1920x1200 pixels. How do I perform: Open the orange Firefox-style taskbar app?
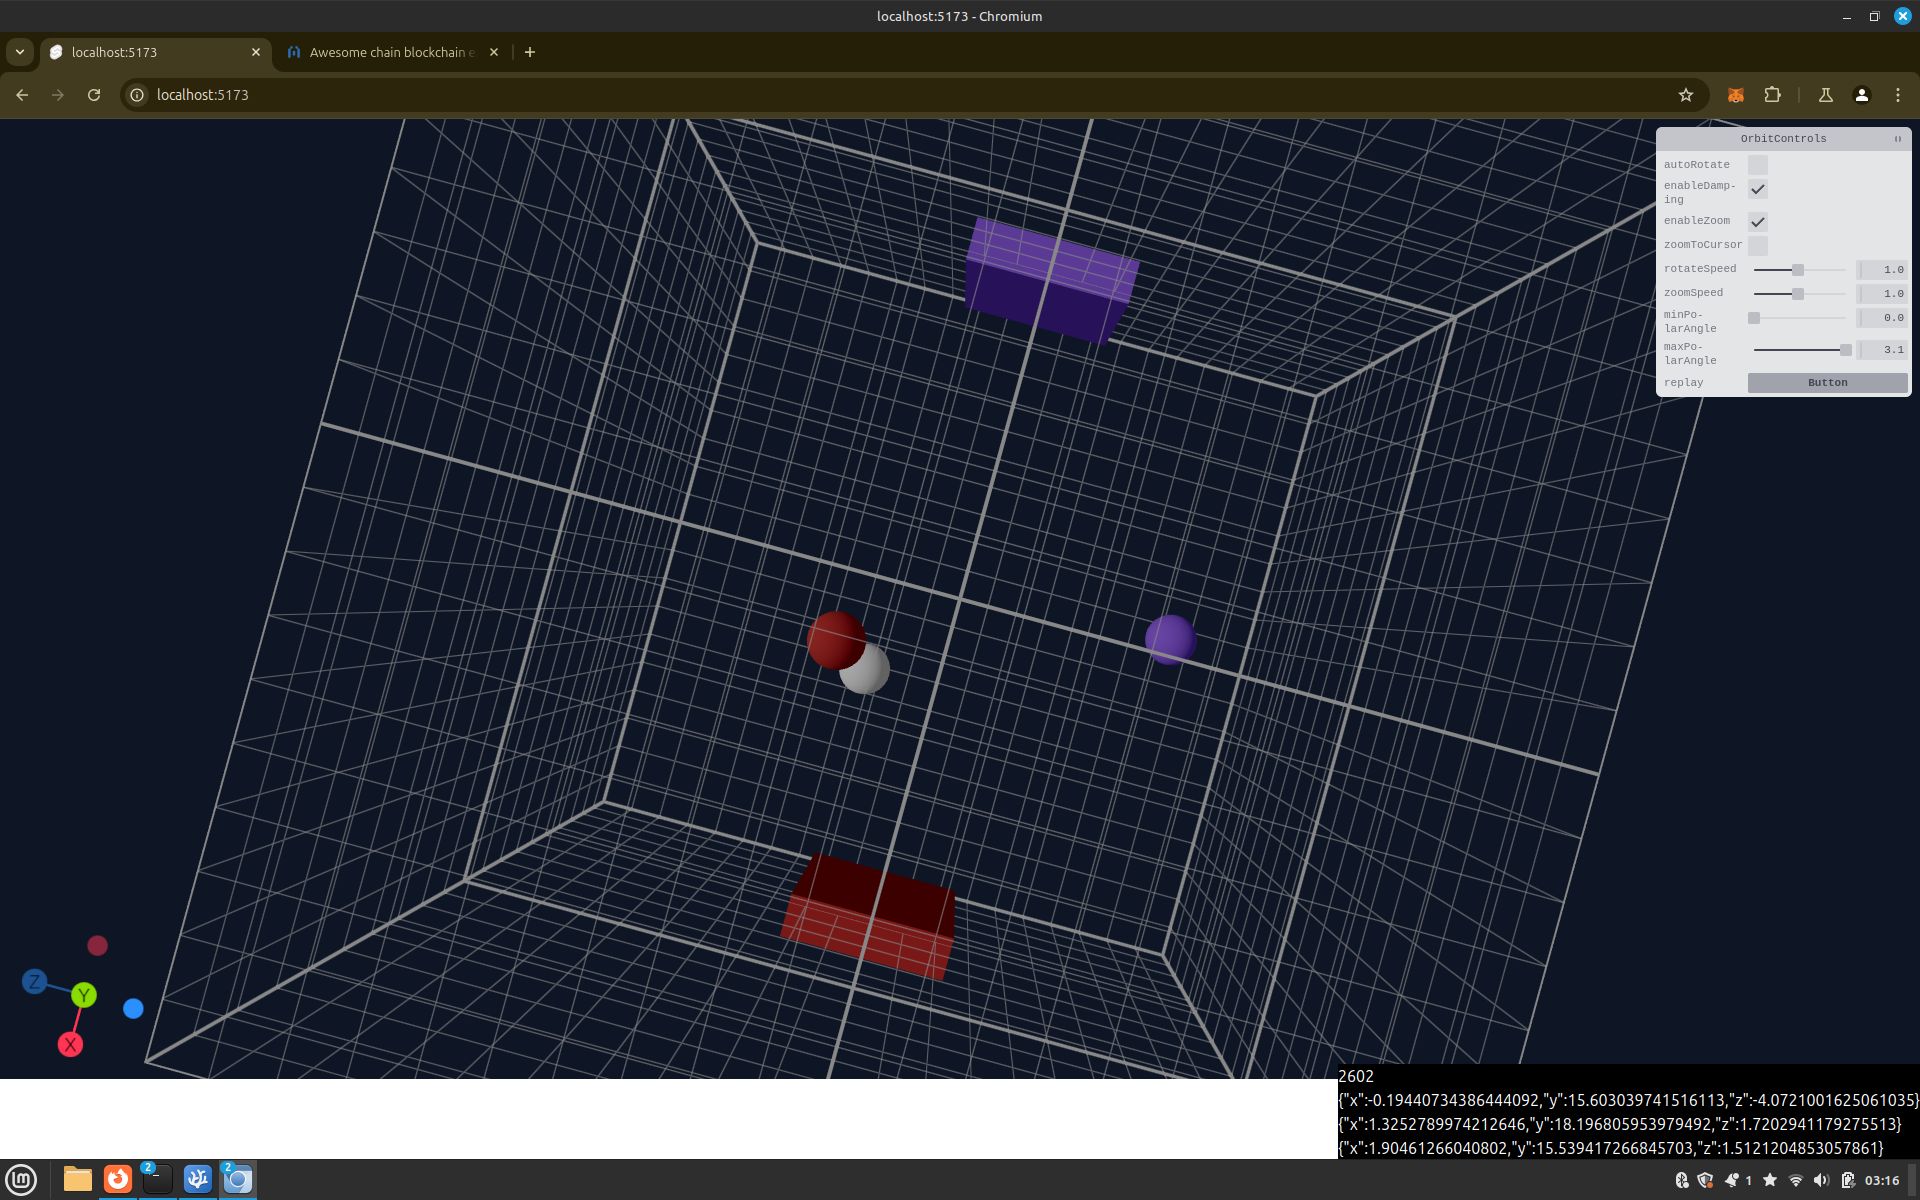click(x=118, y=1180)
